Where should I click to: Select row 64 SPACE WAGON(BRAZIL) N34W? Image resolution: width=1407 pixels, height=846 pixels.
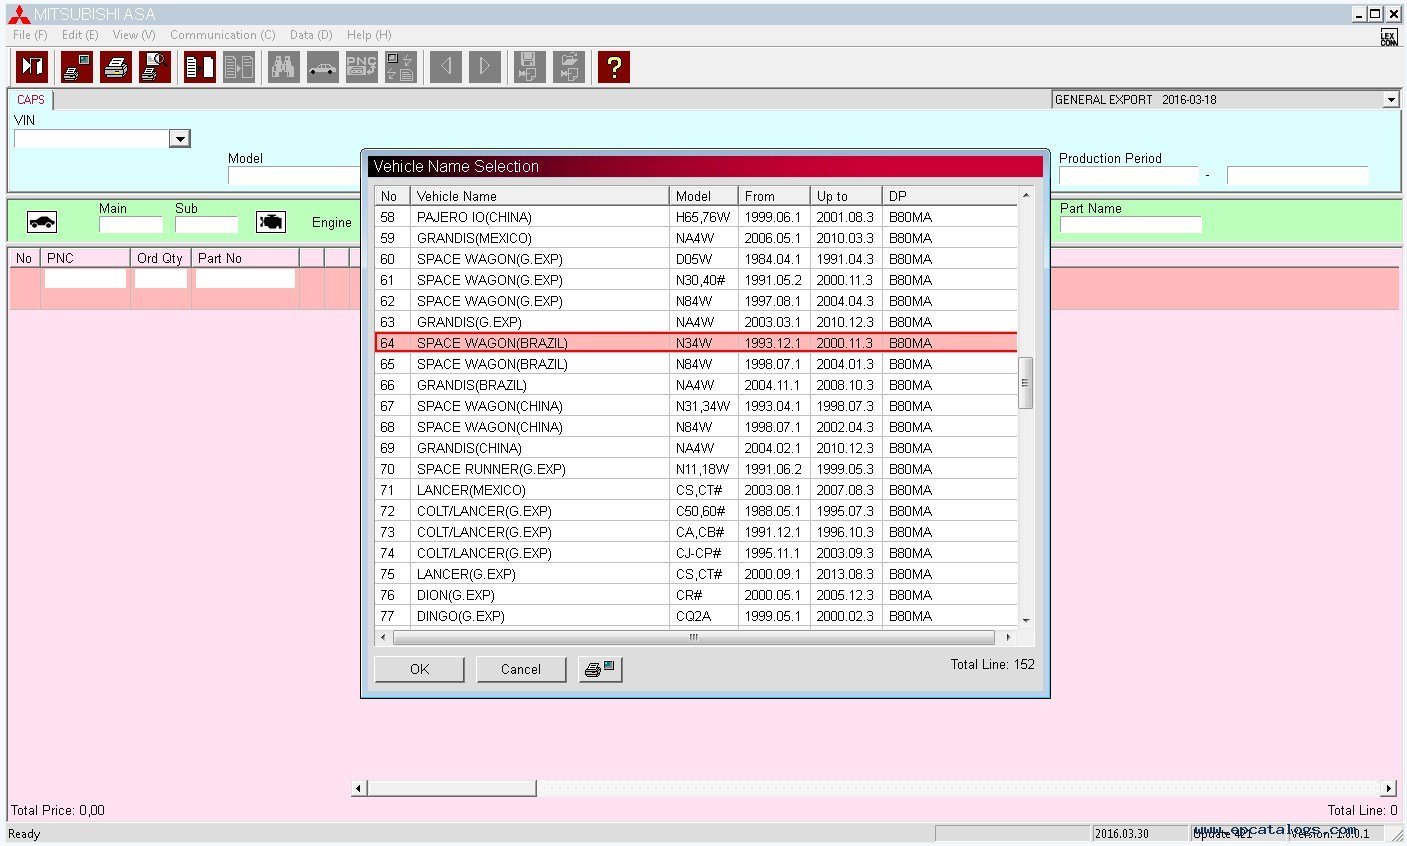(696, 343)
